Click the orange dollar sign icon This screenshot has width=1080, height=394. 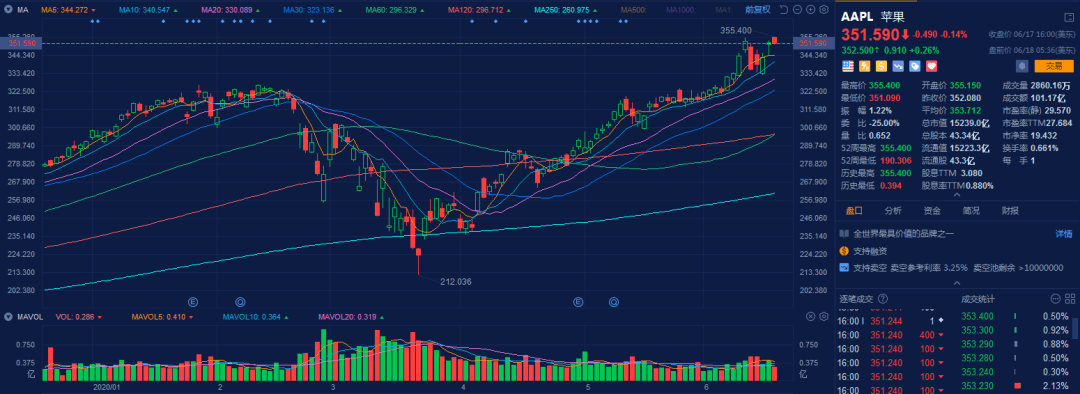point(881,66)
